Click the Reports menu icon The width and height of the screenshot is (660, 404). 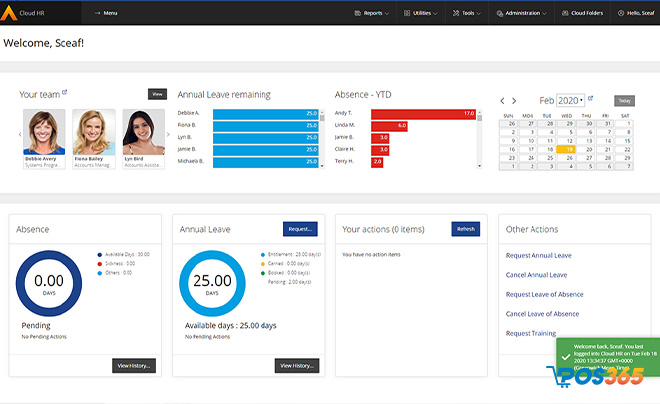(x=357, y=13)
